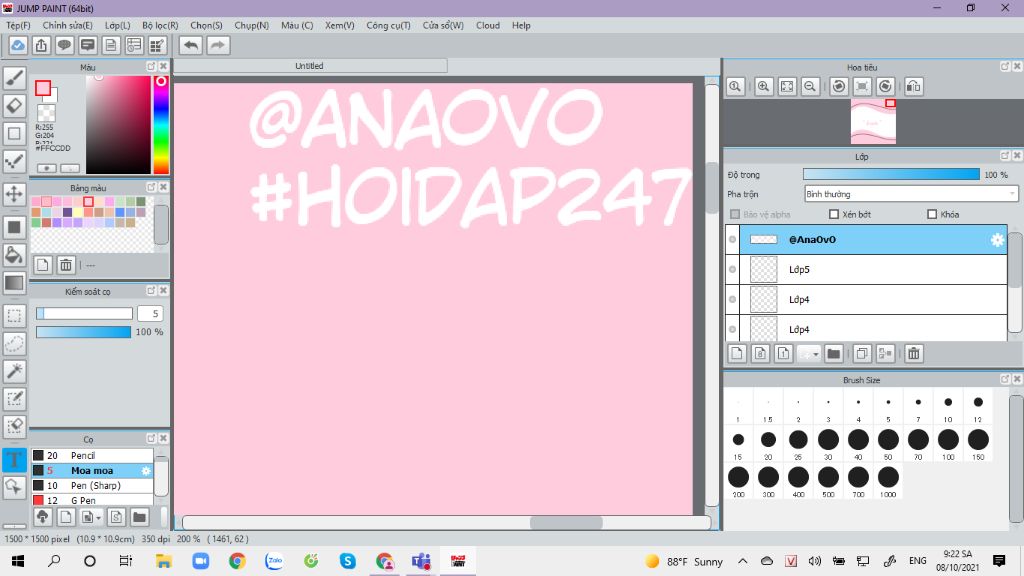Select the Magic Wand tool
Viewport: 1024px width, 576px height.
click(14, 371)
